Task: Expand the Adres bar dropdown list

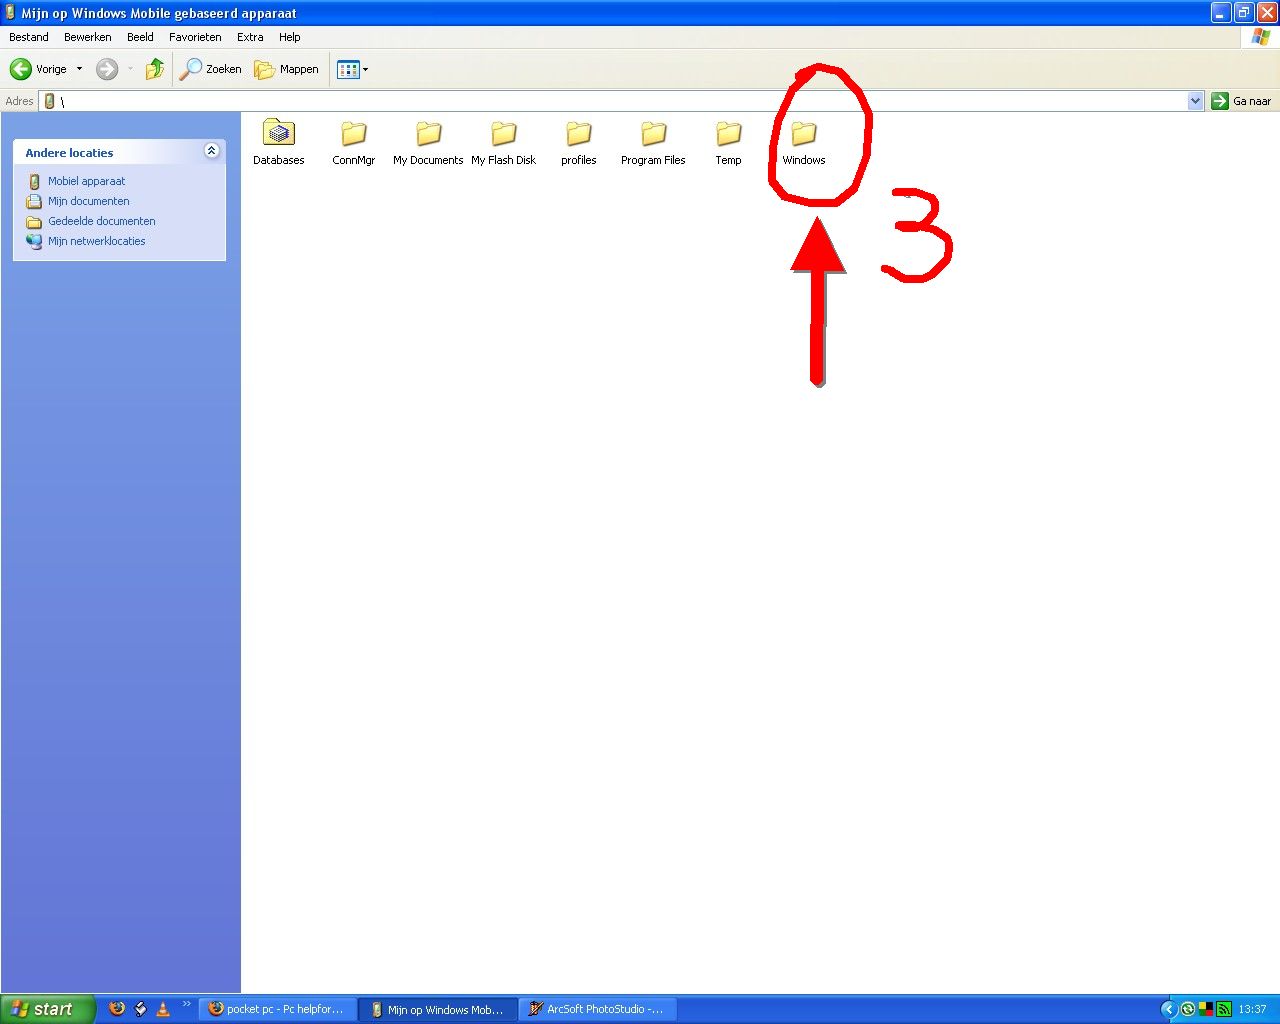Action: [1195, 101]
